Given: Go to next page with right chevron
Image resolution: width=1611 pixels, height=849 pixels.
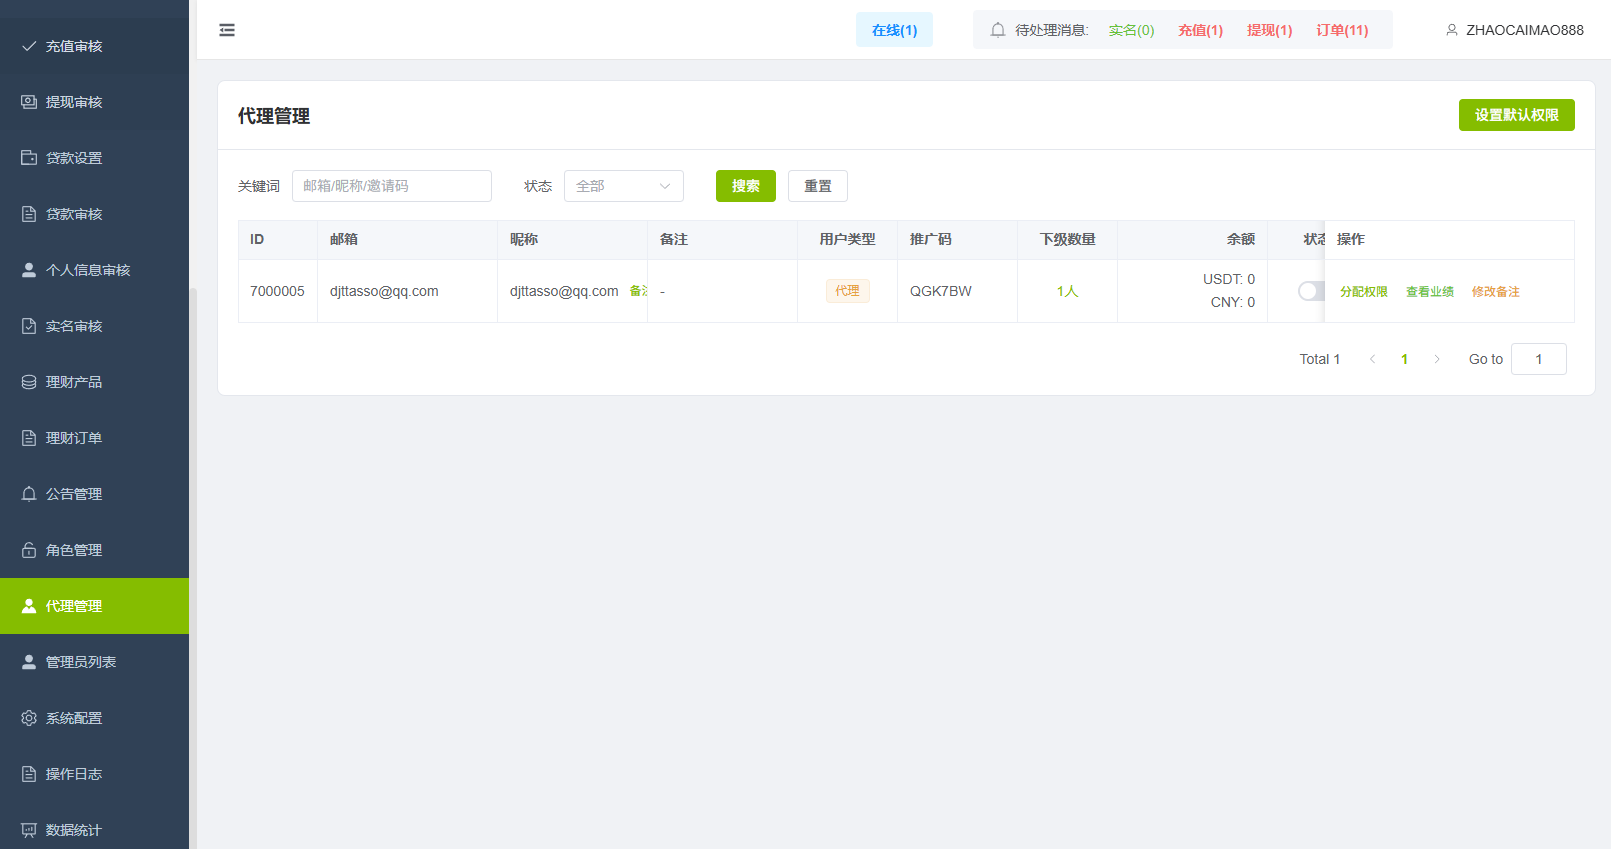Looking at the screenshot, I should pyautogui.click(x=1437, y=359).
